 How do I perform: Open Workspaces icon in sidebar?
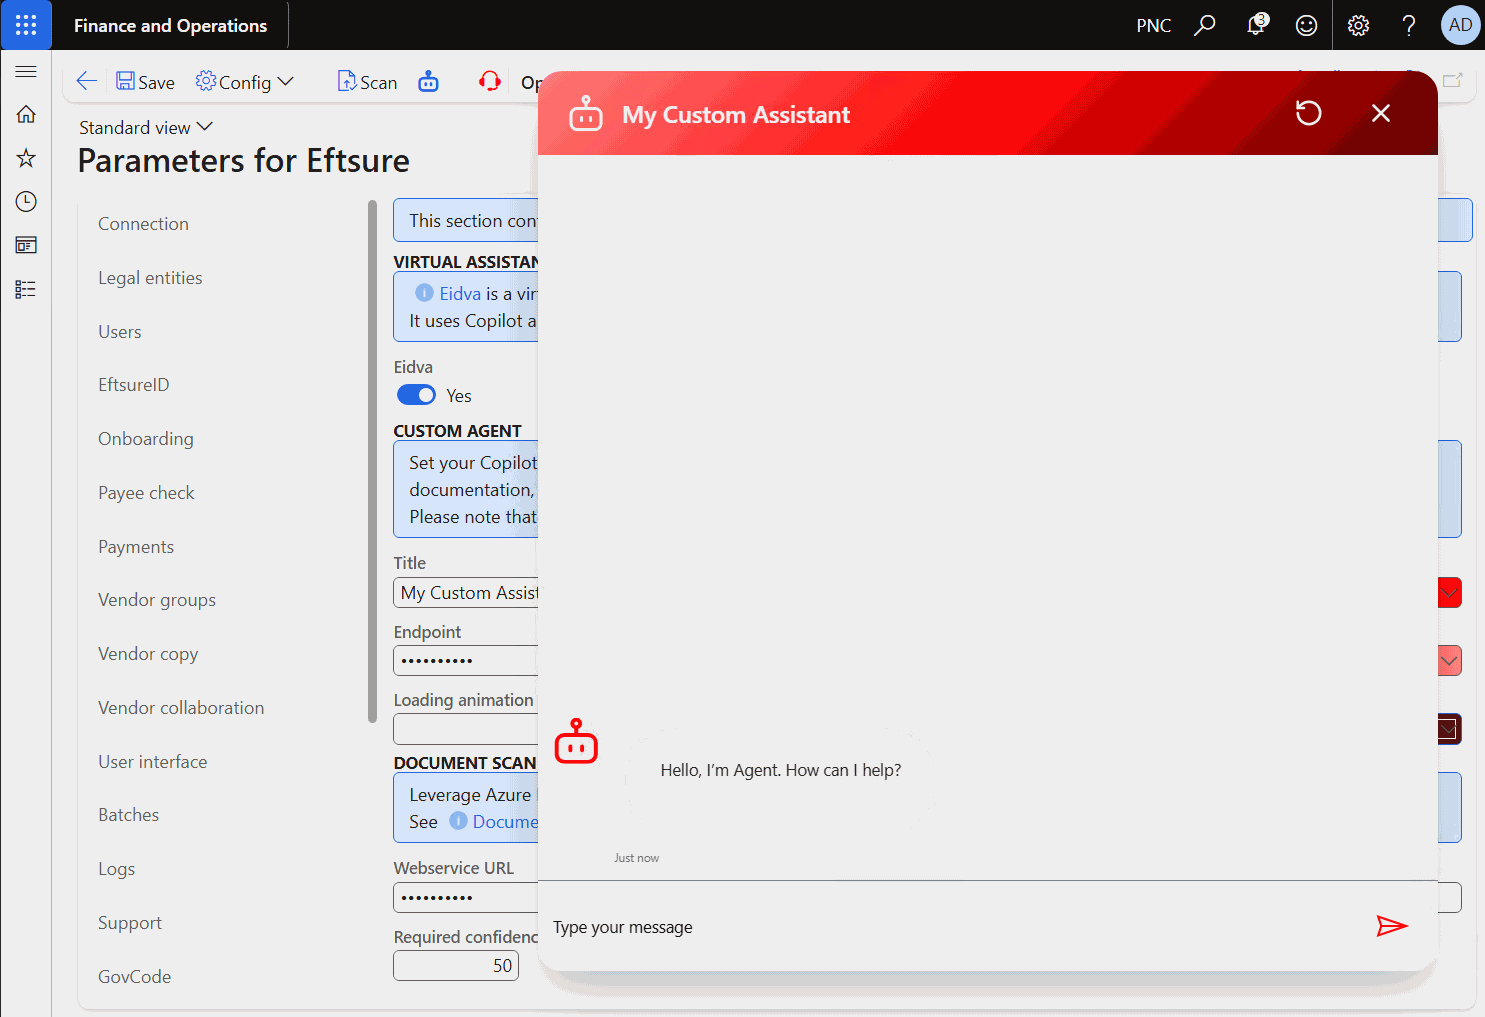pos(26,245)
